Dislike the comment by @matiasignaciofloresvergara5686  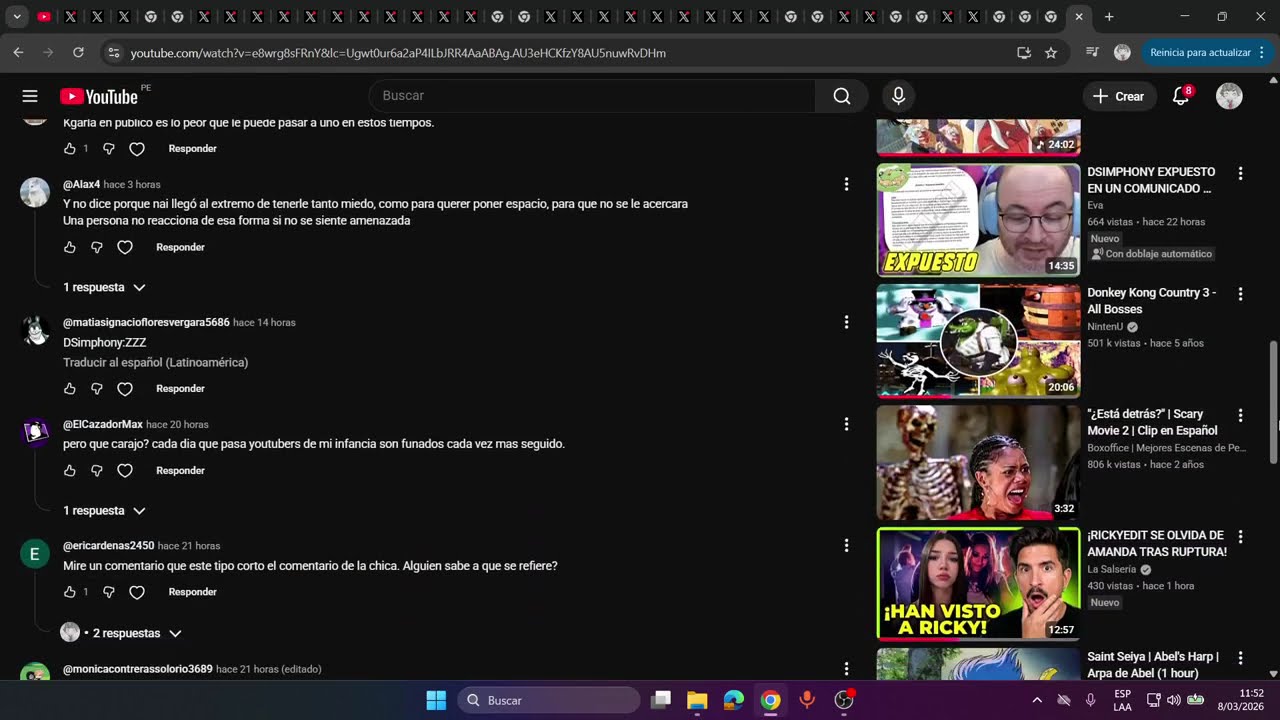pyautogui.click(x=97, y=388)
